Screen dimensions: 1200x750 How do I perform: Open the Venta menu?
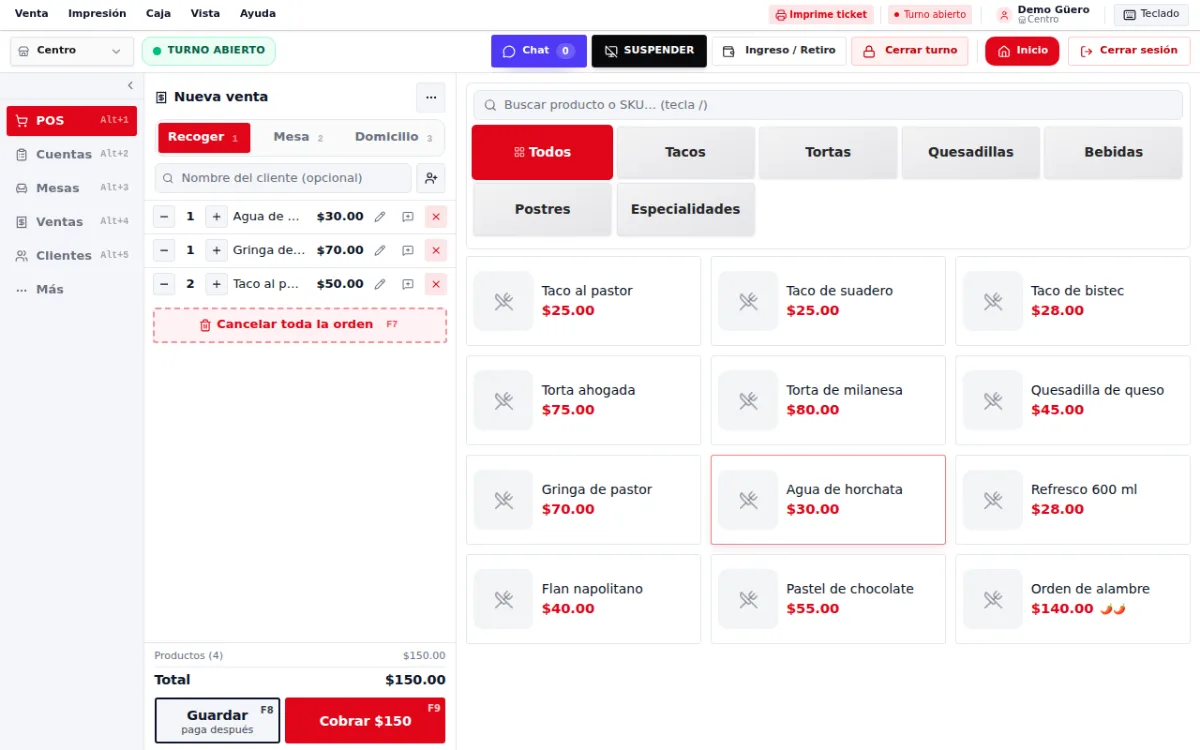point(31,14)
